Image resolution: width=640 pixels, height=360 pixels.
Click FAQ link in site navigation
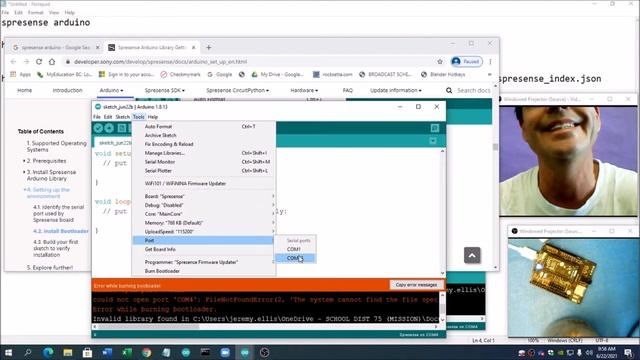coord(347,90)
